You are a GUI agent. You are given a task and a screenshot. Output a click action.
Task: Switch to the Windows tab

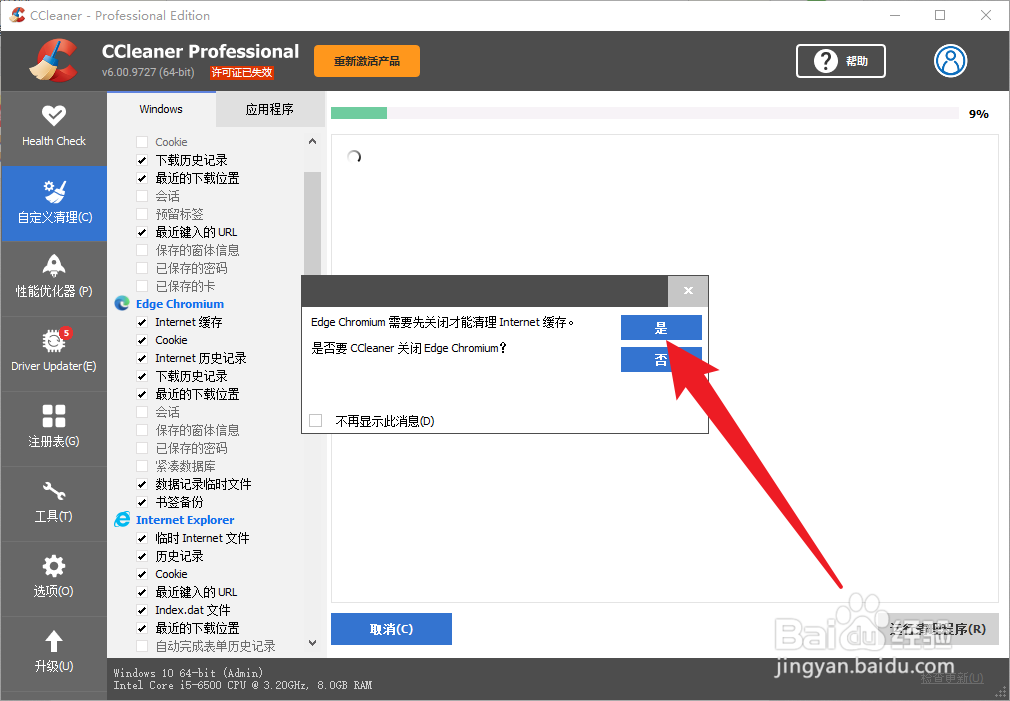[161, 109]
